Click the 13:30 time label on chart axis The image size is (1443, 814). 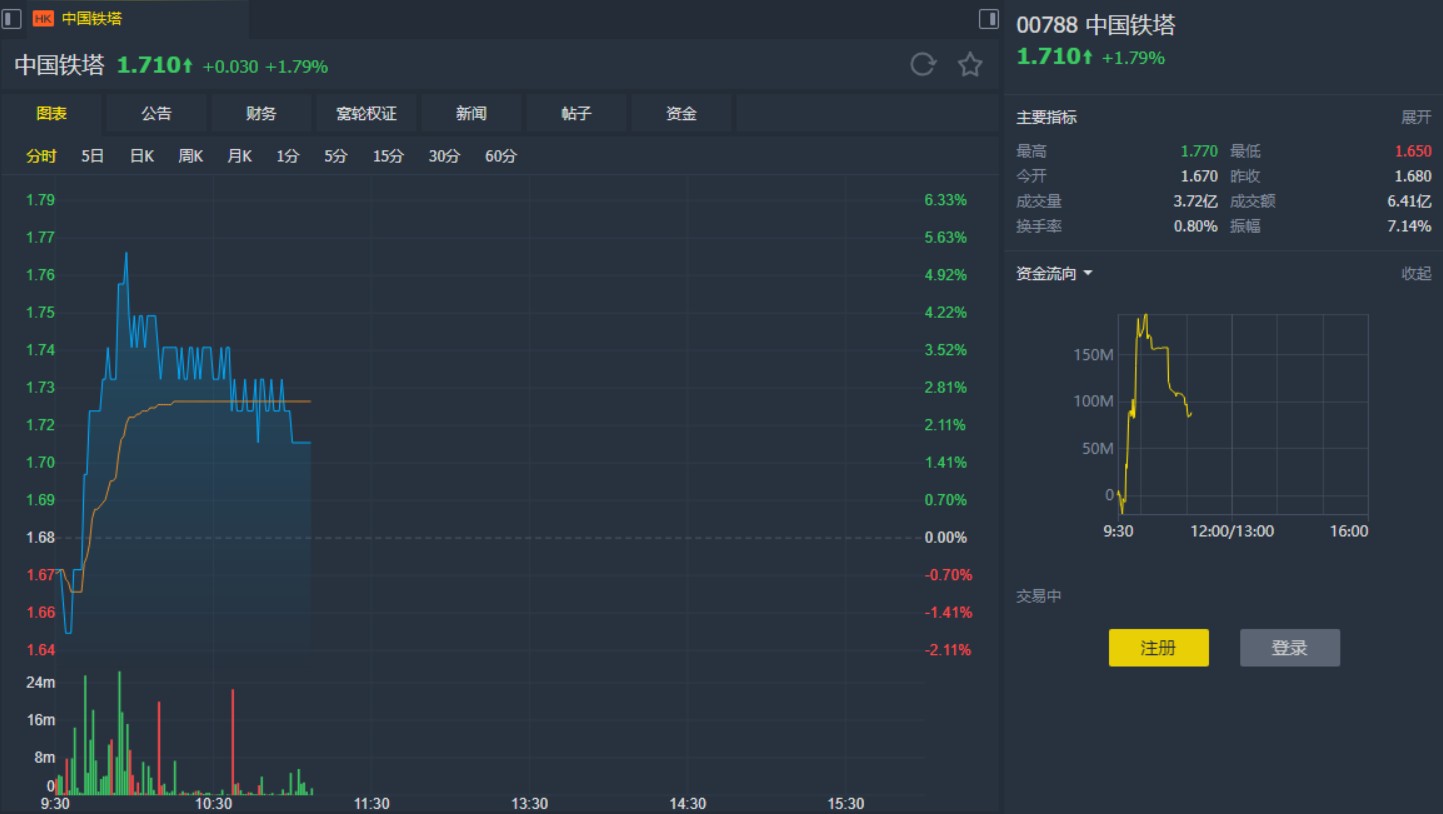[x=529, y=804]
